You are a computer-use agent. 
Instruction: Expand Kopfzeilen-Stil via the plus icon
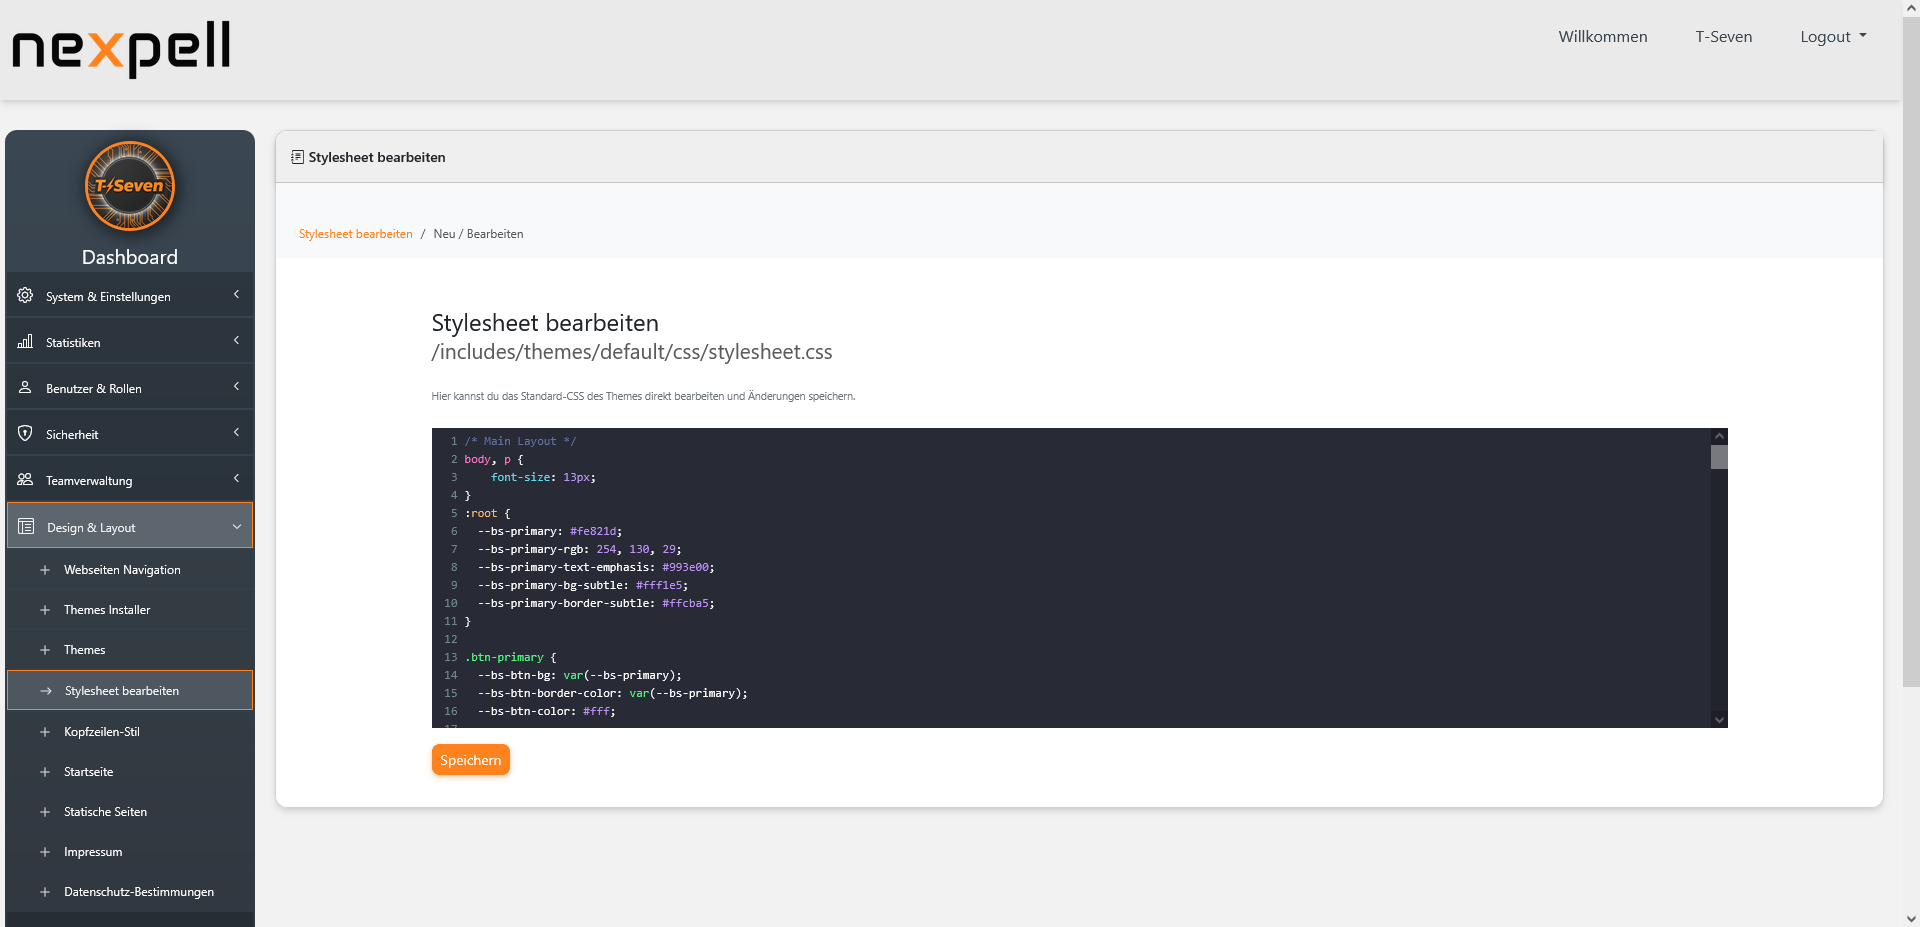[45, 731]
